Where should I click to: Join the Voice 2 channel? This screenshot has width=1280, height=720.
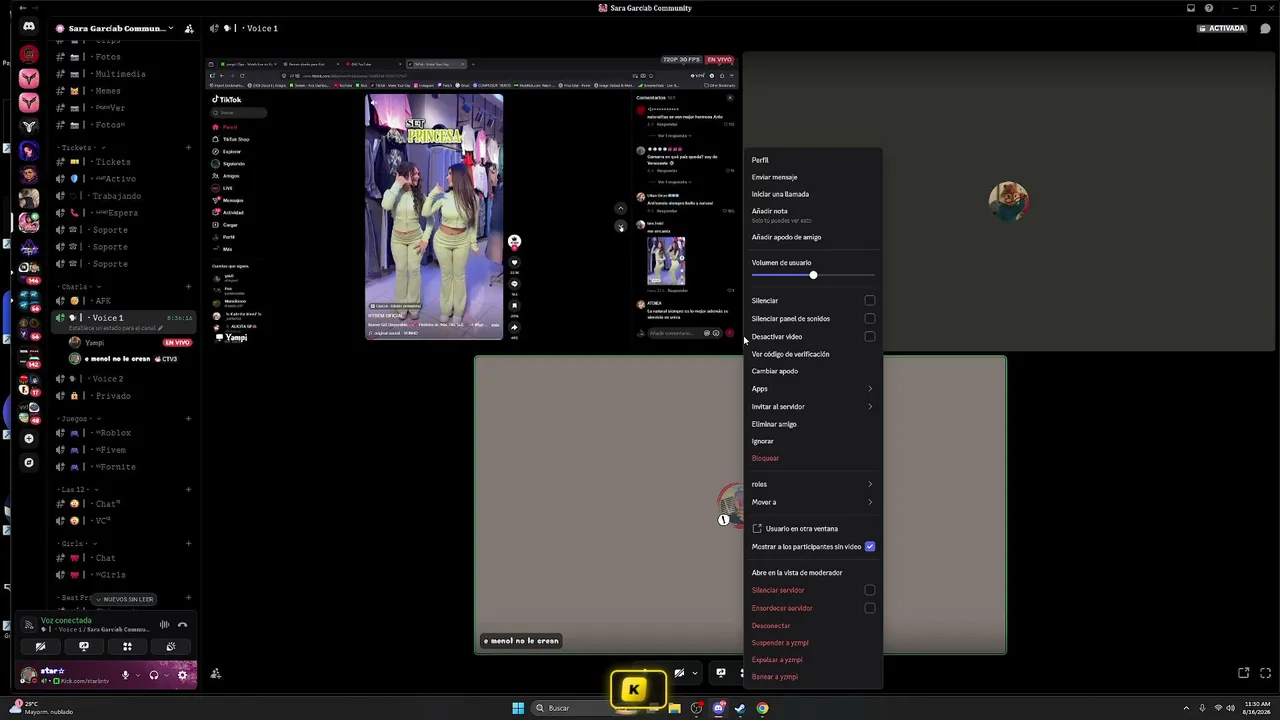[x=108, y=379]
